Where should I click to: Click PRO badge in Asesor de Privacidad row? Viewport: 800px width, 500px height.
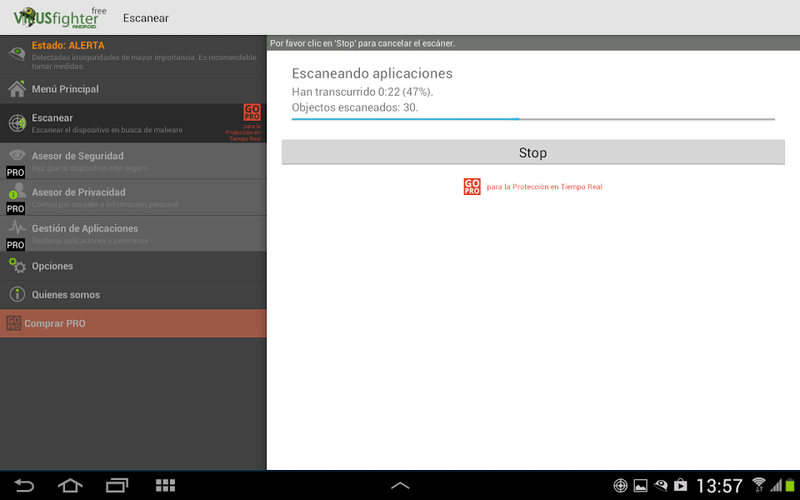point(15,209)
